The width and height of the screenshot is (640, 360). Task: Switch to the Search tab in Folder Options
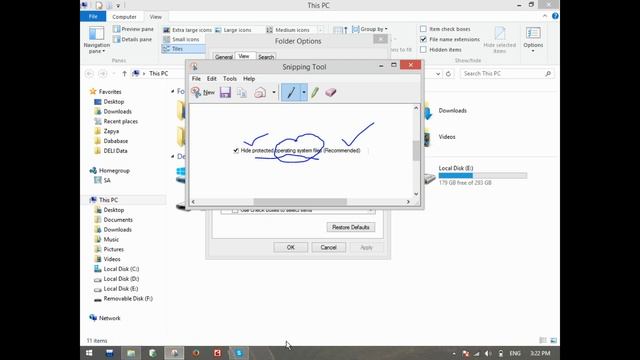point(266,57)
